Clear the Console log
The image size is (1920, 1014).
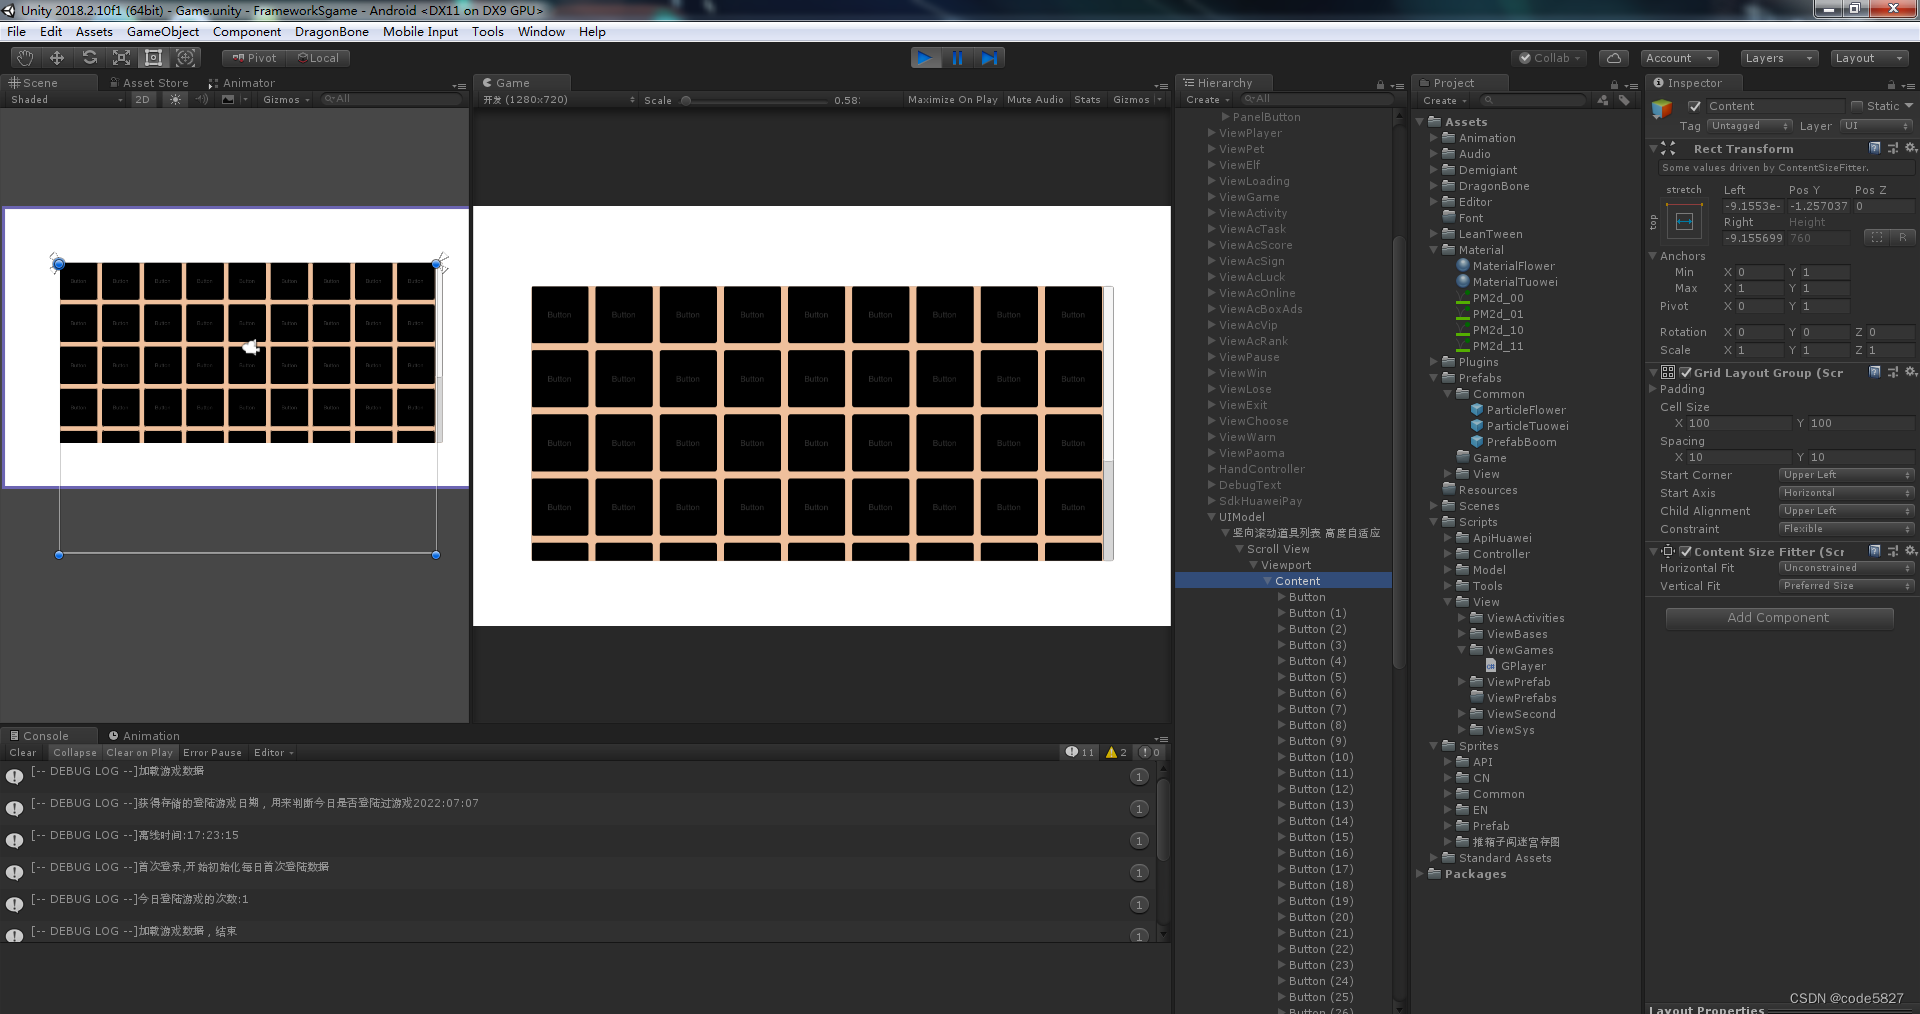point(22,752)
